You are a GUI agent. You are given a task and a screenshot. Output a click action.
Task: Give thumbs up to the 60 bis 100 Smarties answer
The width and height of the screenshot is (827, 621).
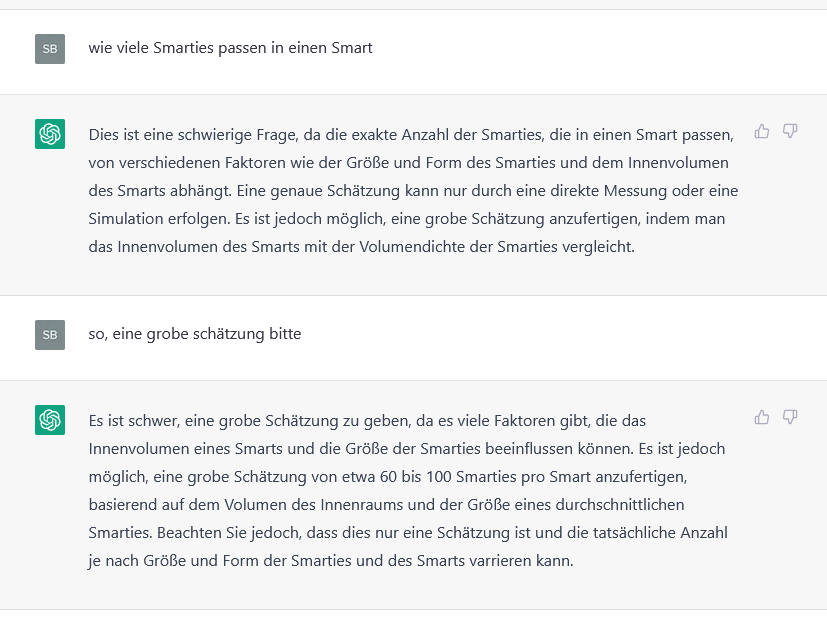(762, 417)
